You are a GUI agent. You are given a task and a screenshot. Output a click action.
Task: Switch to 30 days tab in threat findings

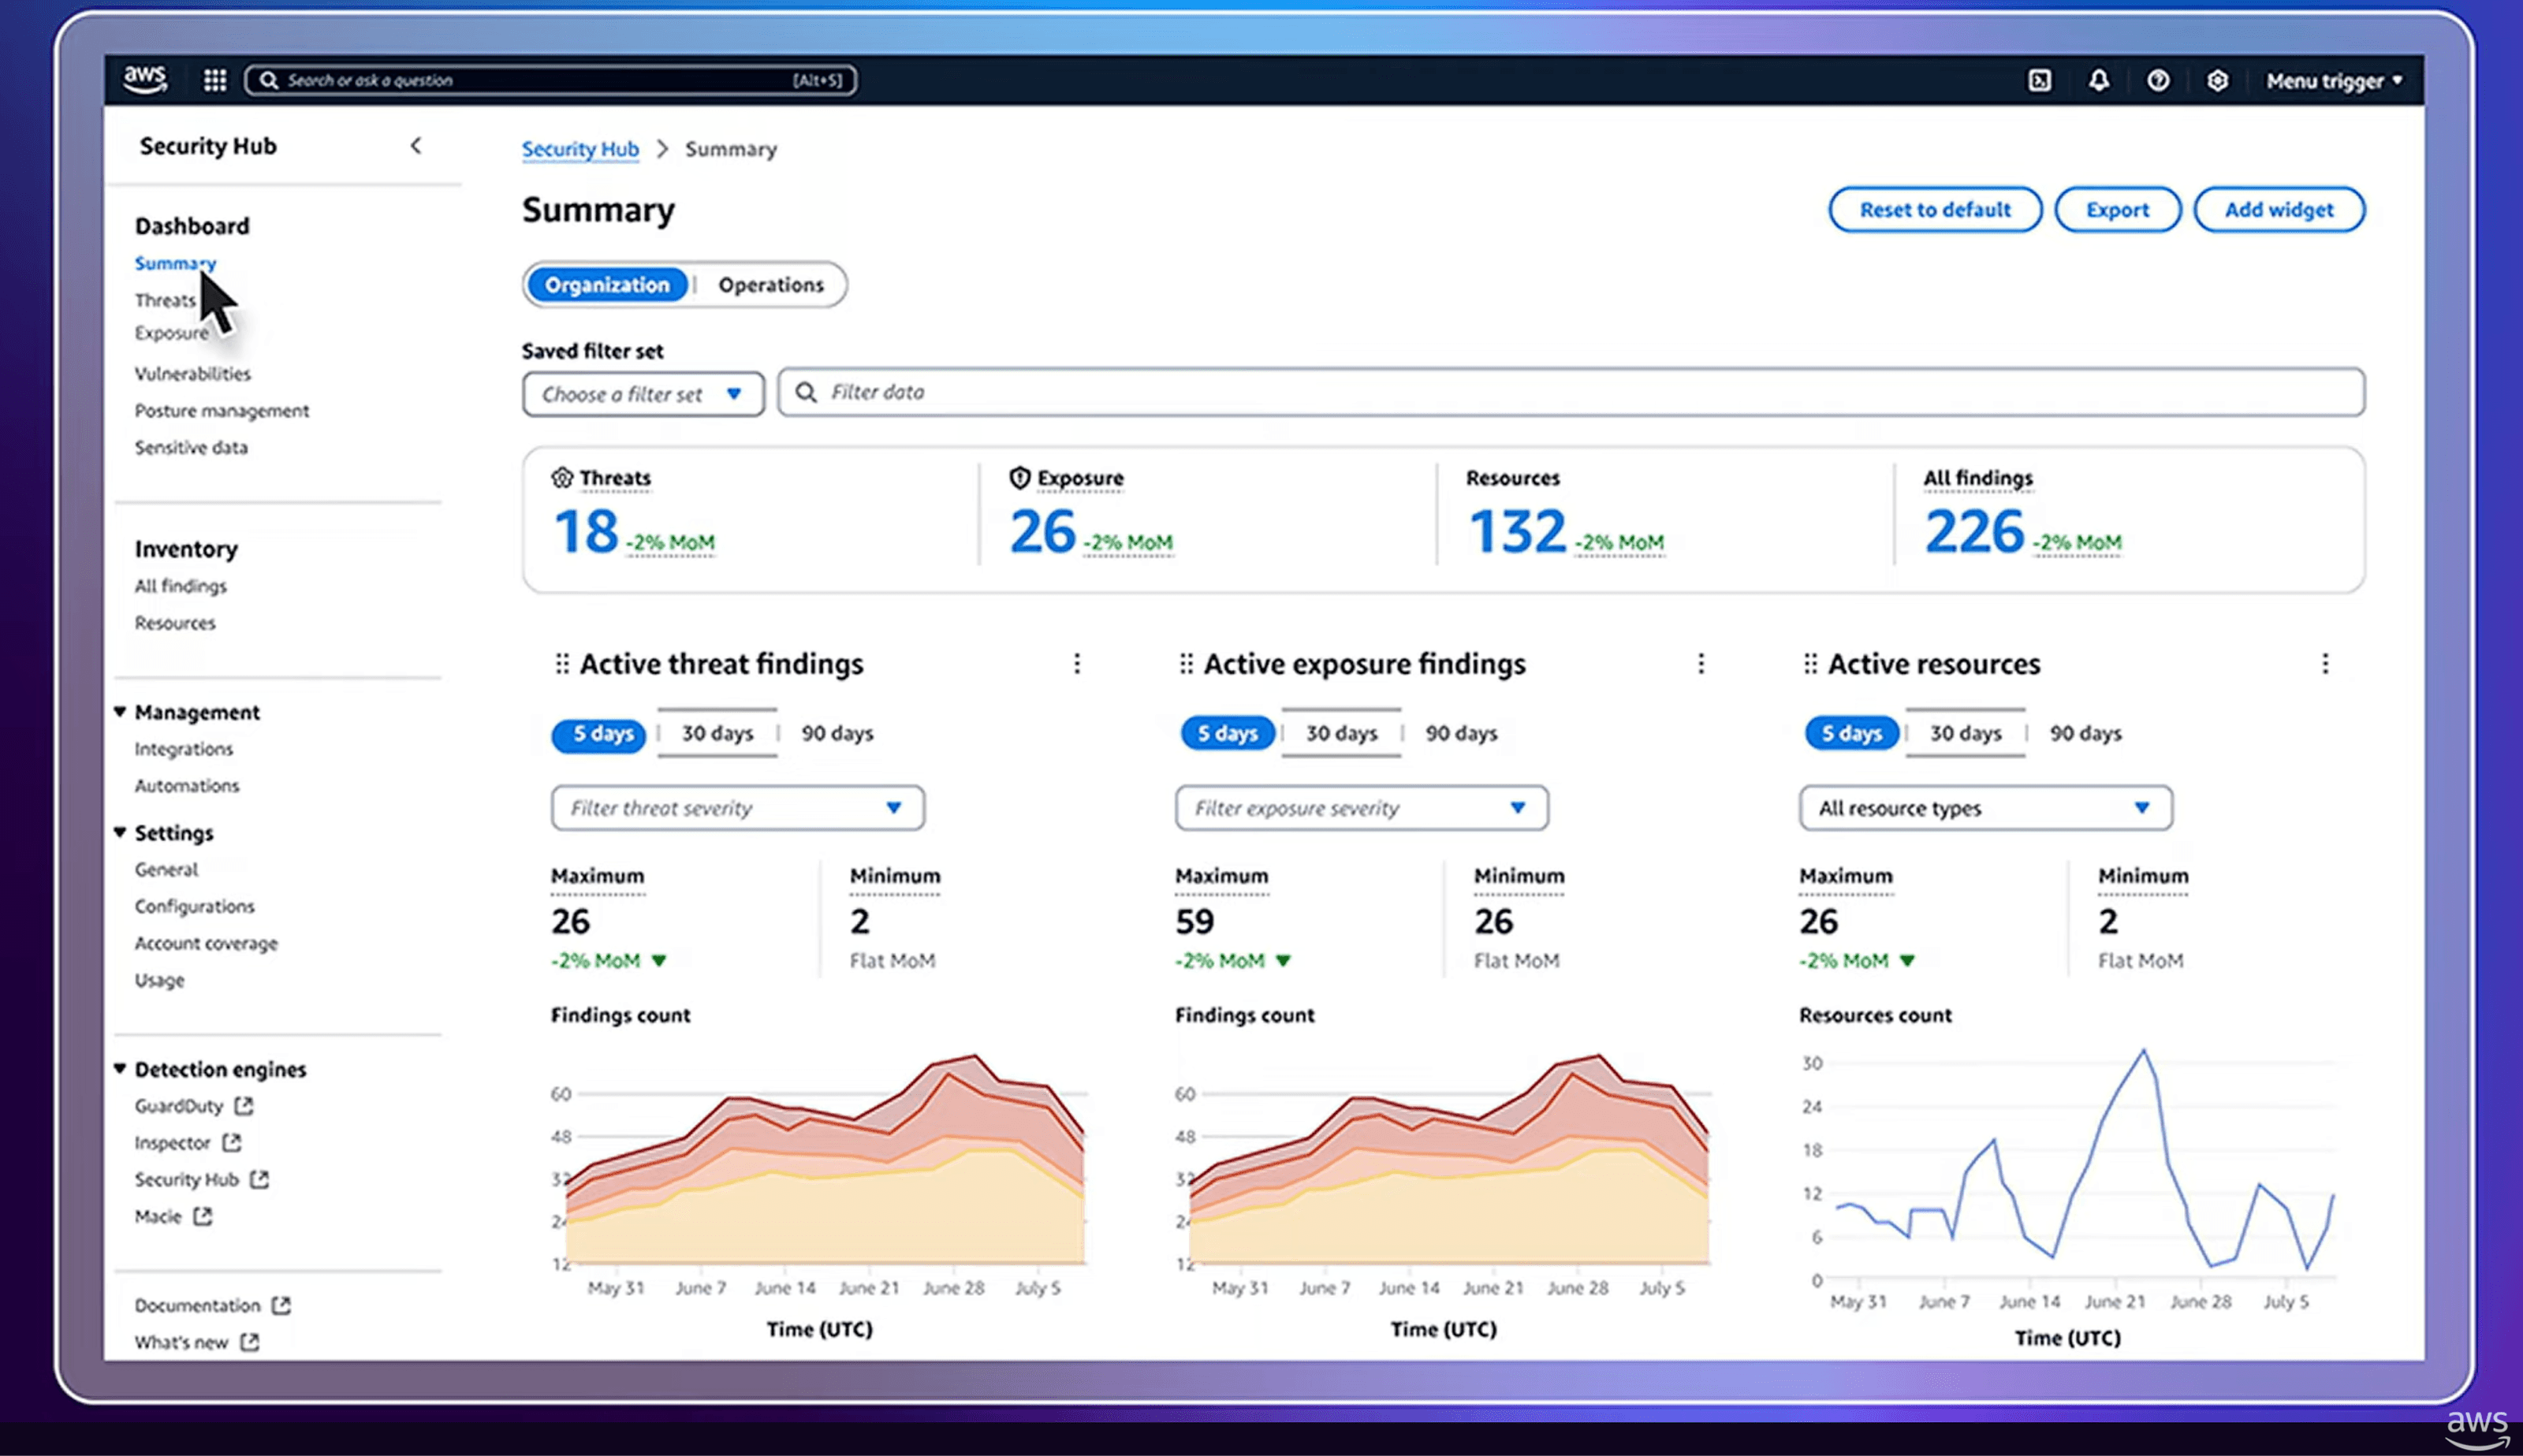tap(717, 733)
